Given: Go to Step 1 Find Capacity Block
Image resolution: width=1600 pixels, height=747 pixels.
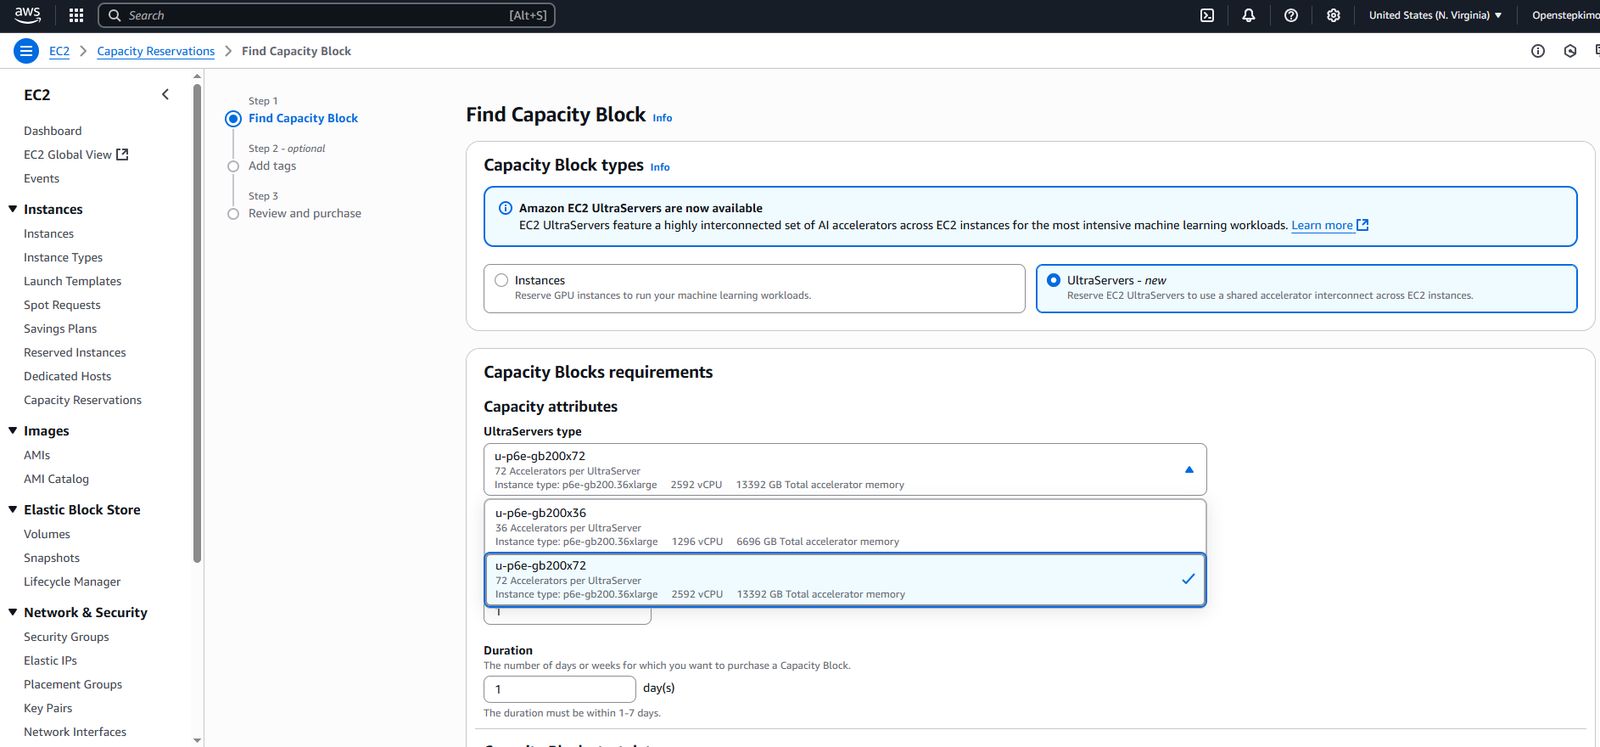Looking at the screenshot, I should (303, 118).
